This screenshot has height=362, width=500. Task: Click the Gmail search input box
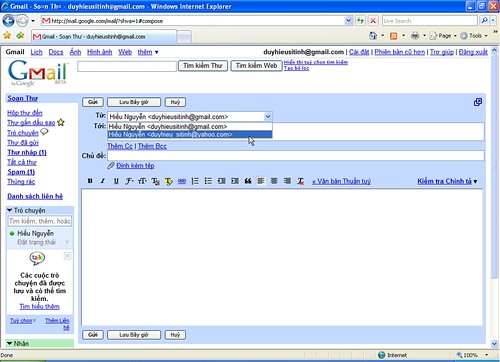pyautogui.click(x=127, y=66)
